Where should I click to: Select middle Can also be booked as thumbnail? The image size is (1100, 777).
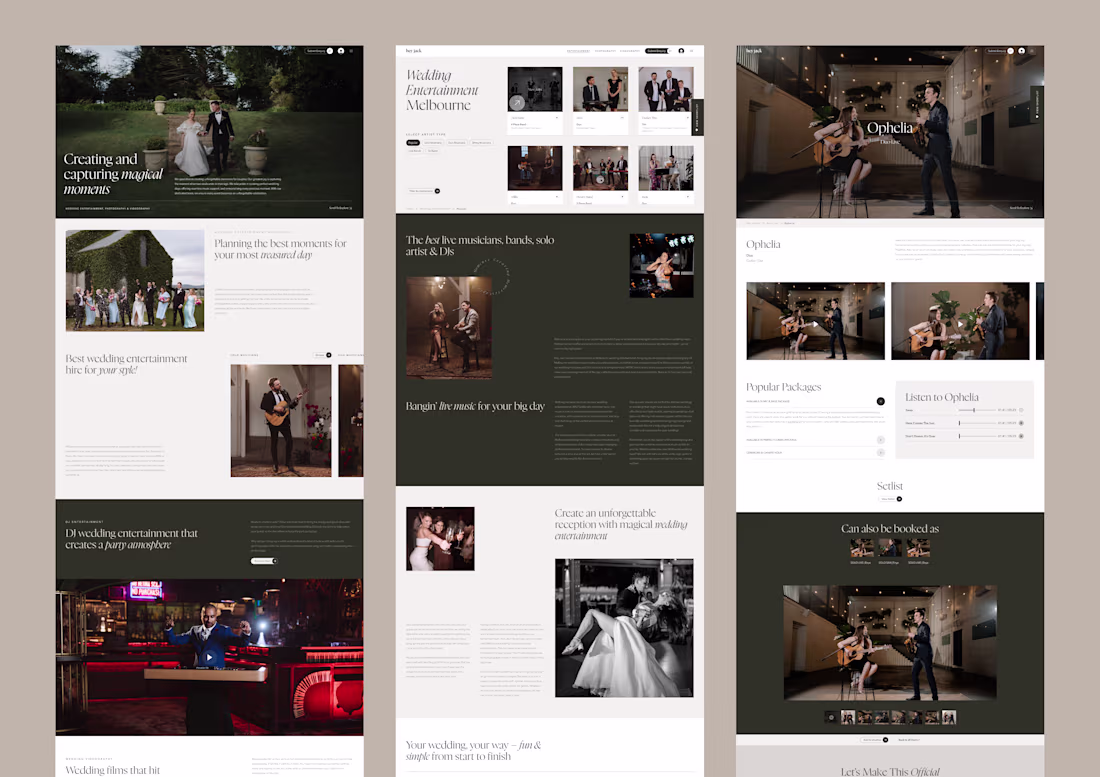(x=890, y=548)
